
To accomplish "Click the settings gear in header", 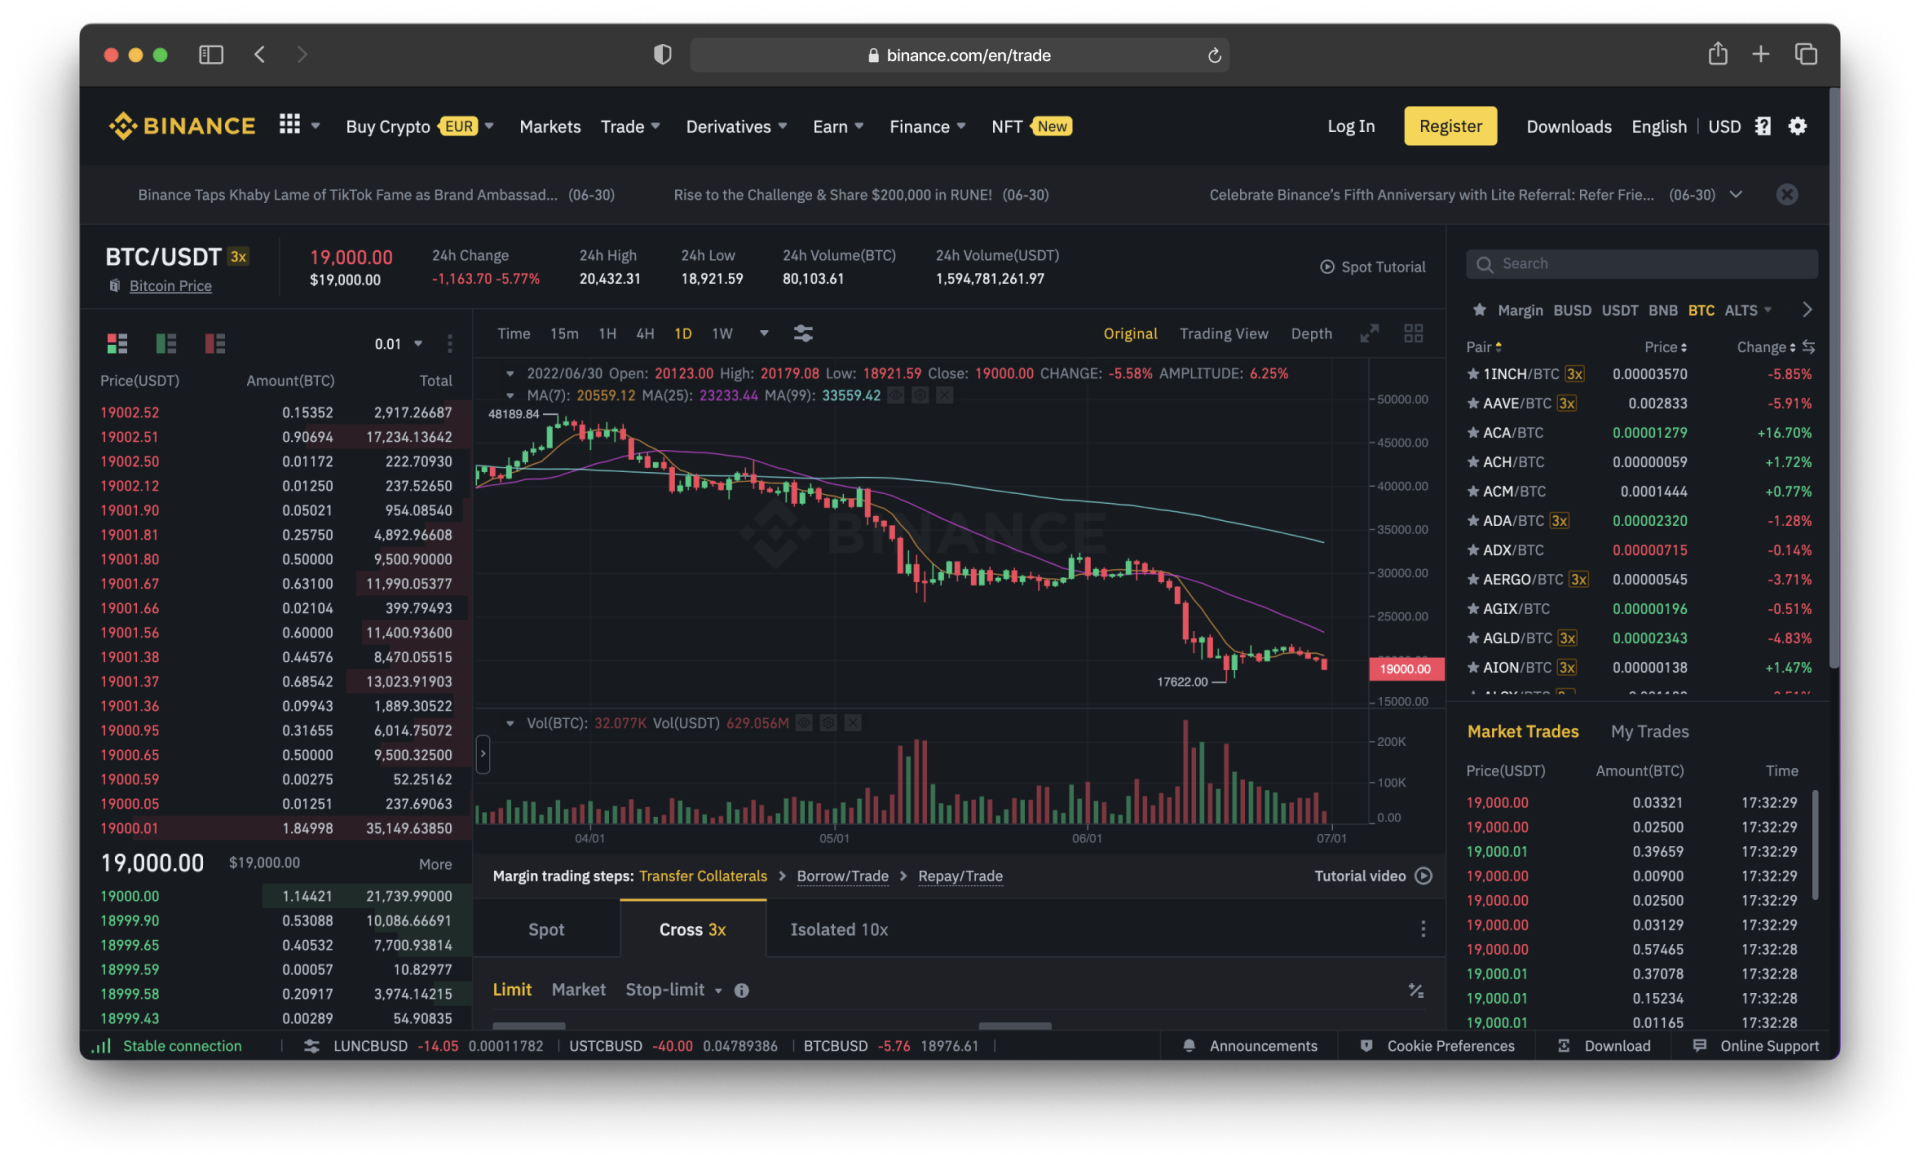I will click(1797, 126).
